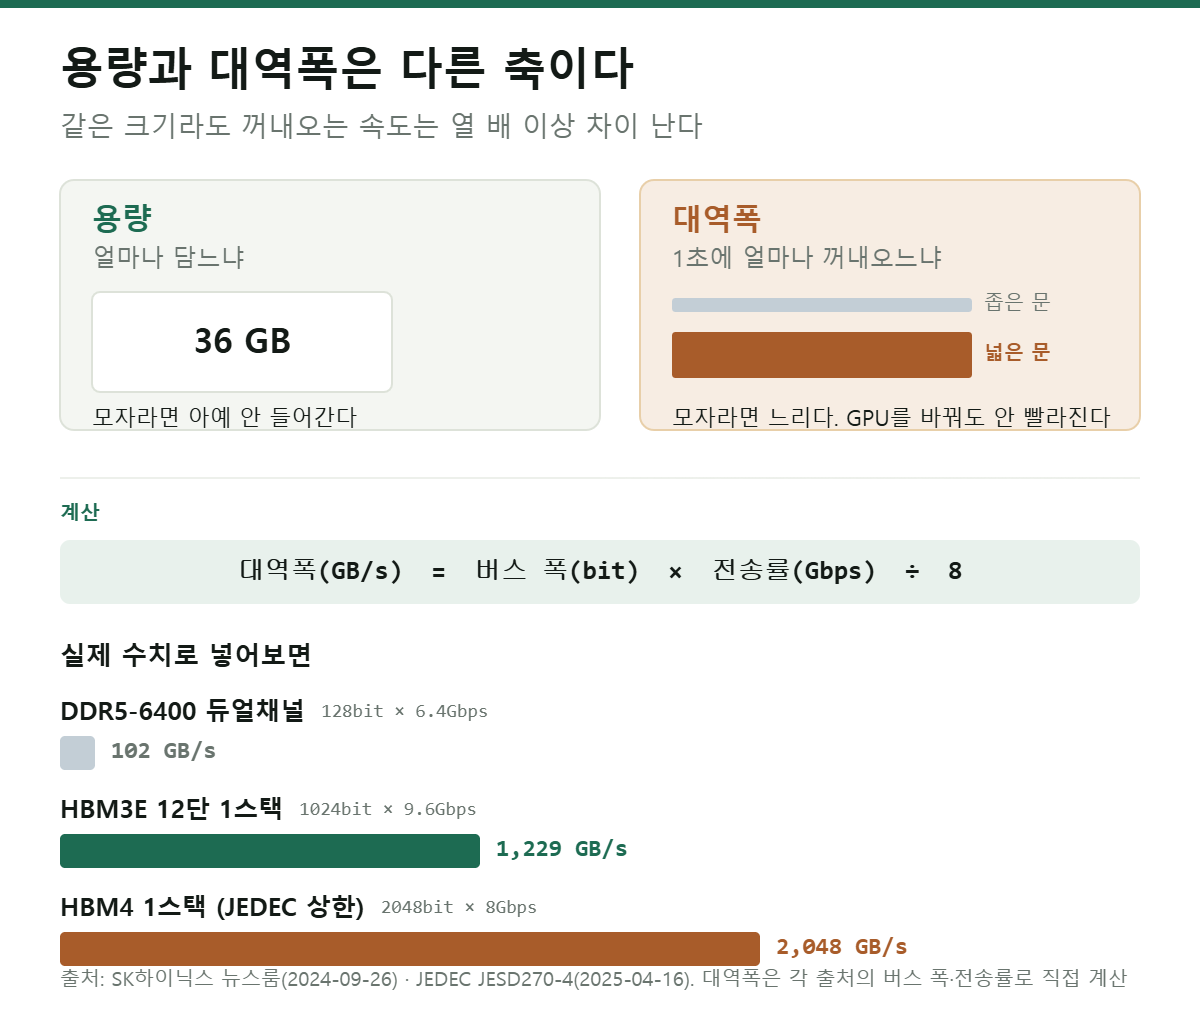1200x1010 pixels.
Task: Select the orange '대역폭' card title
Action: click(717, 218)
